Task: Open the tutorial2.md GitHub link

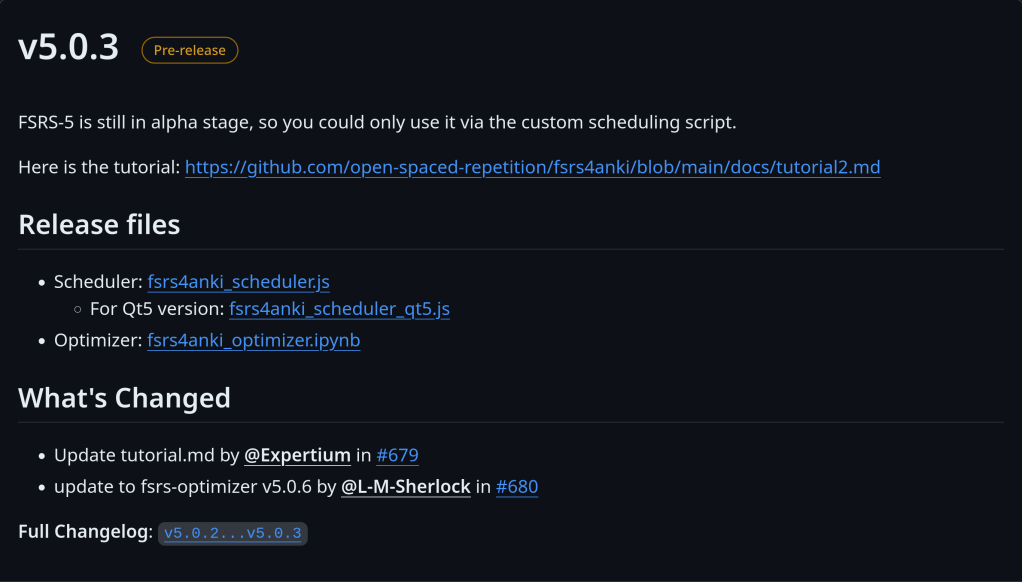Action: pos(532,167)
